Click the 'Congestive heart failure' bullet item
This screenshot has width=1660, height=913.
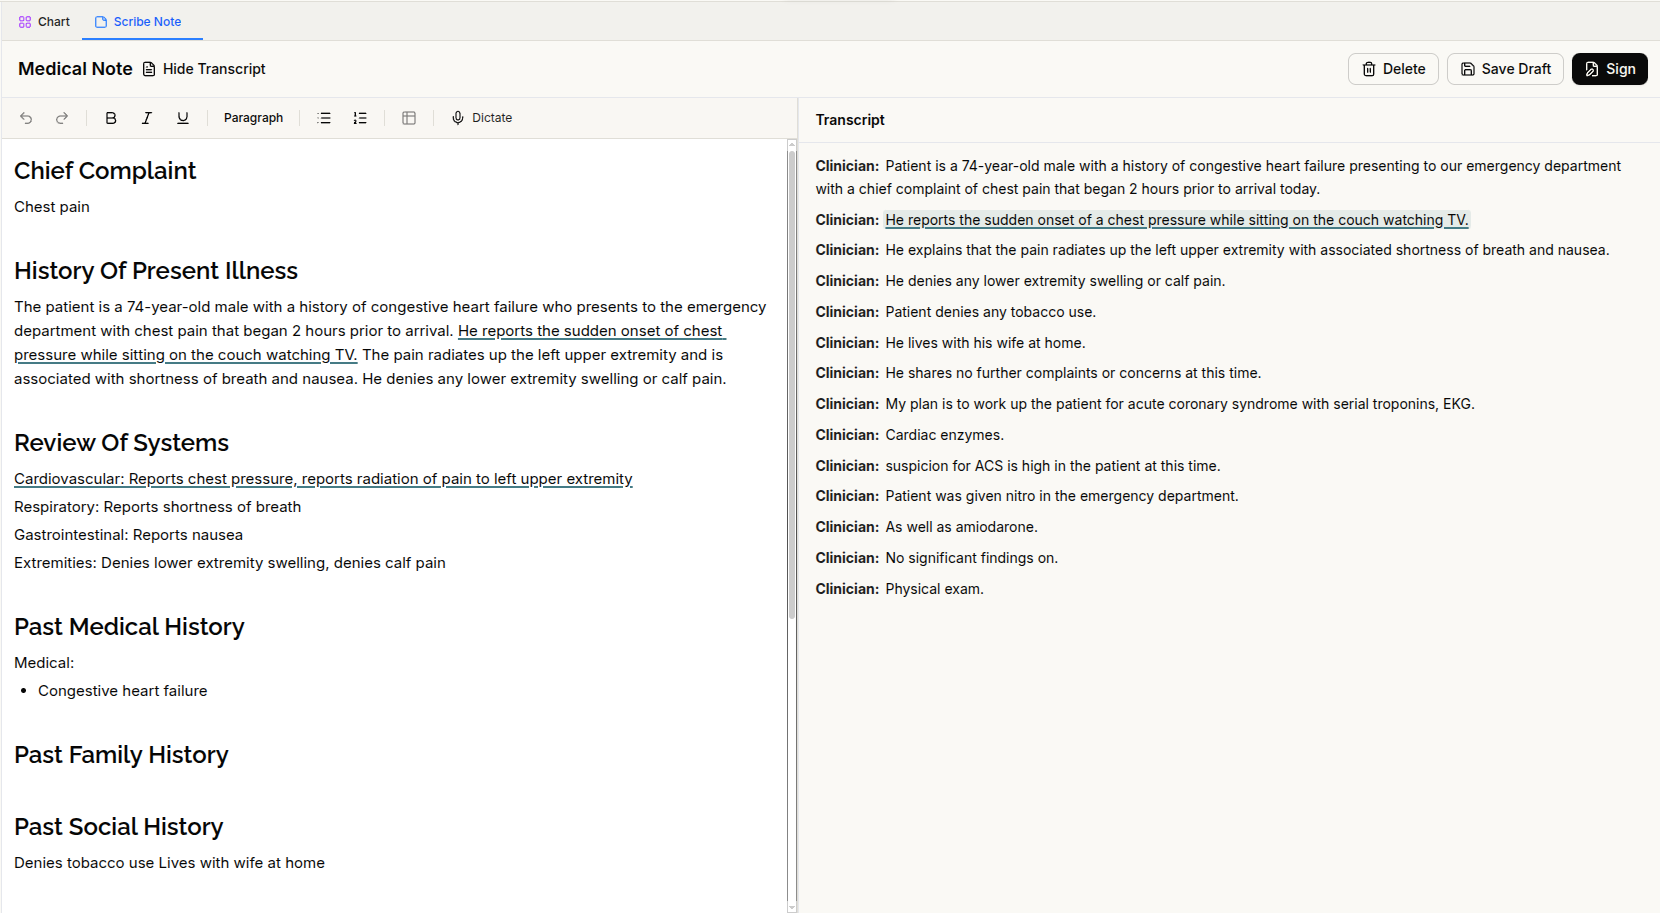(x=123, y=691)
